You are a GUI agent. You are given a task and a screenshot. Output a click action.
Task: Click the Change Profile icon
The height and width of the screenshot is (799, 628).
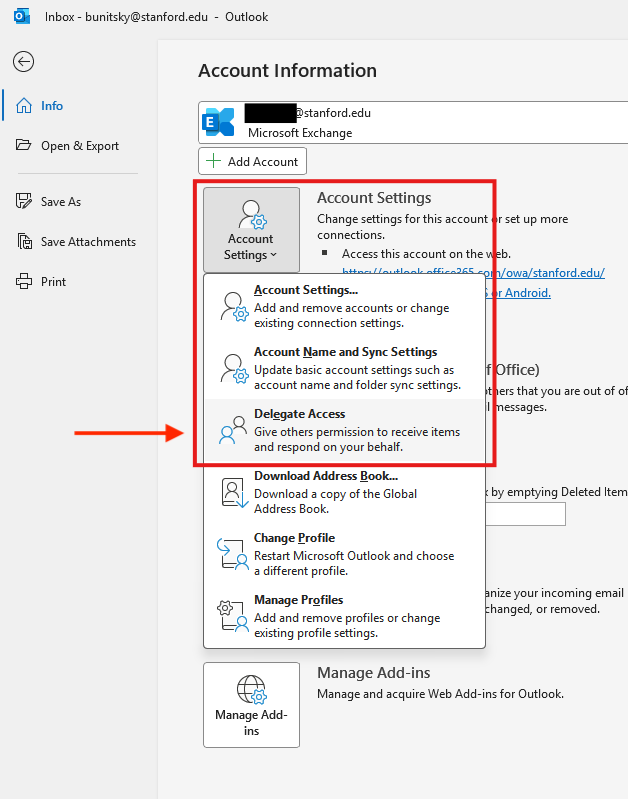tap(233, 554)
